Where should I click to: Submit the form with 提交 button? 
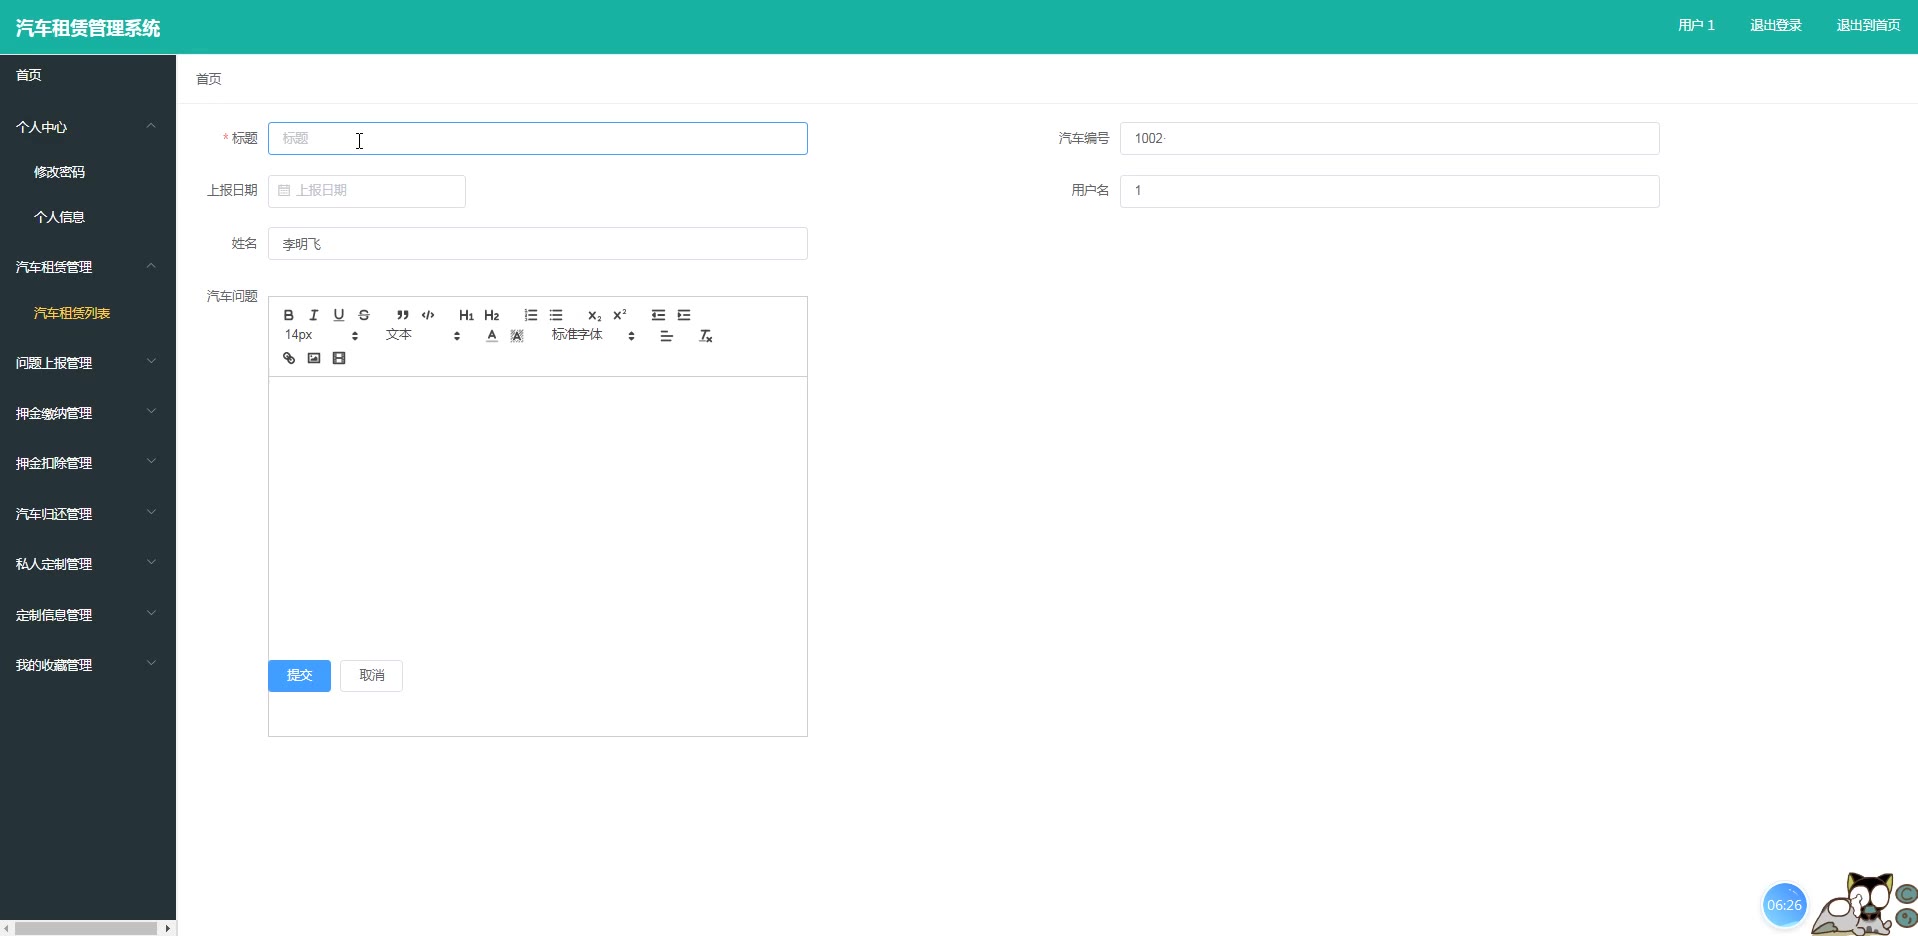pyautogui.click(x=299, y=675)
